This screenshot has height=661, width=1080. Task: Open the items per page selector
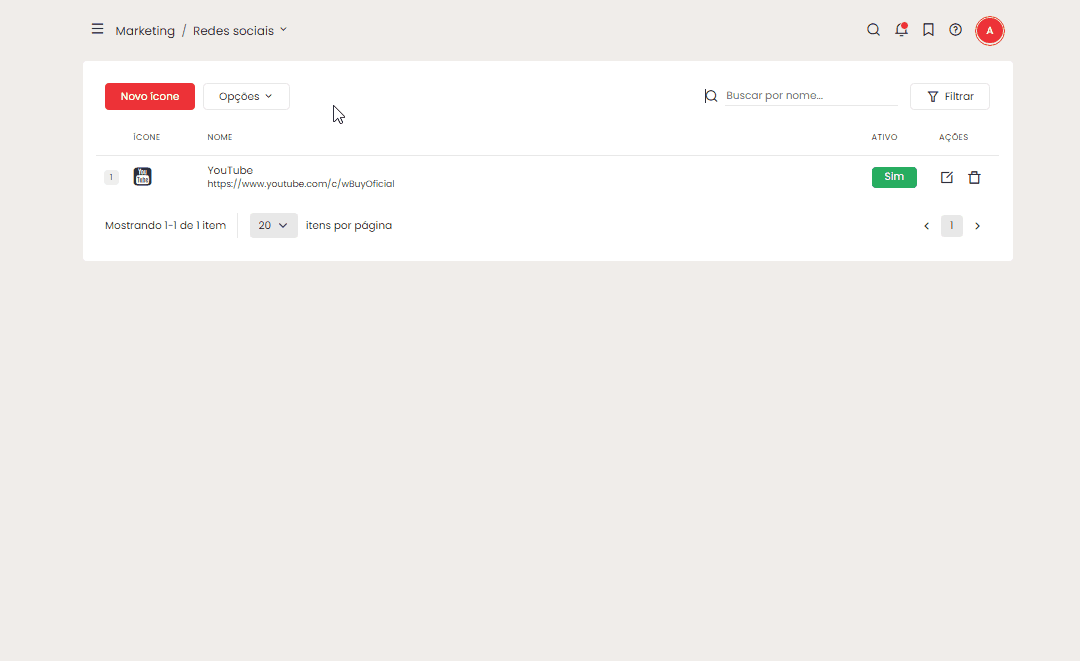[x=273, y=225]
